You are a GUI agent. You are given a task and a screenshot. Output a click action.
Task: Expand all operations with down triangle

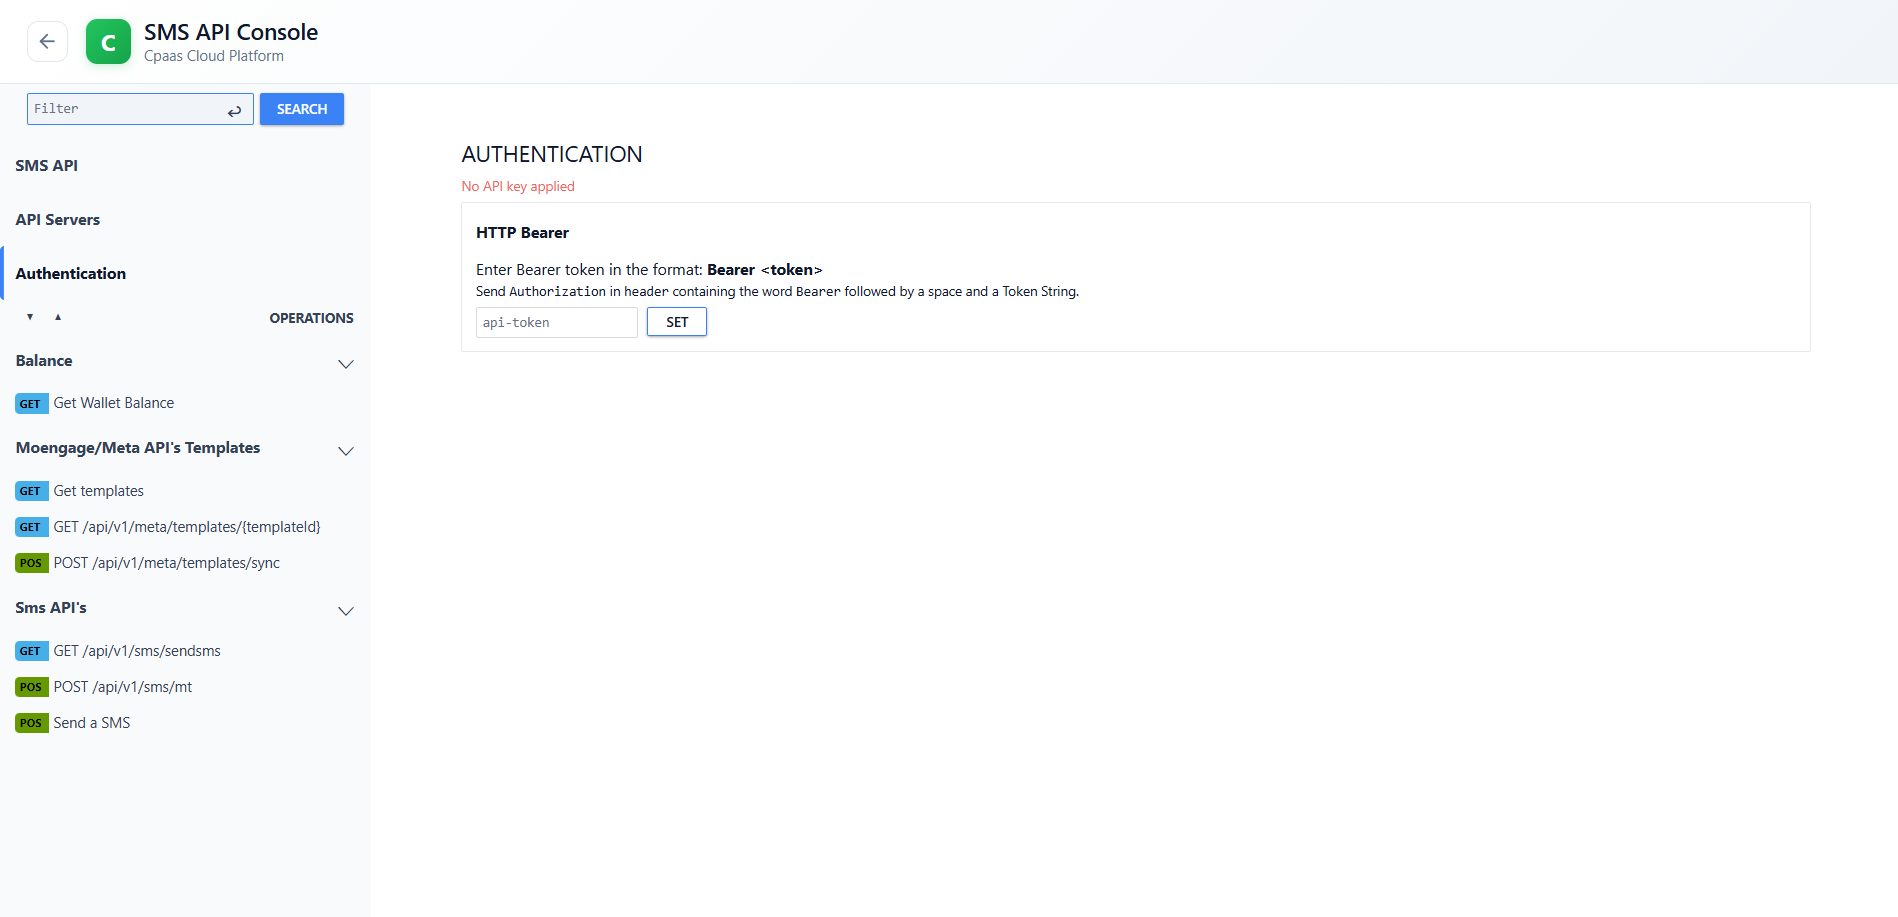pos(30,317)
